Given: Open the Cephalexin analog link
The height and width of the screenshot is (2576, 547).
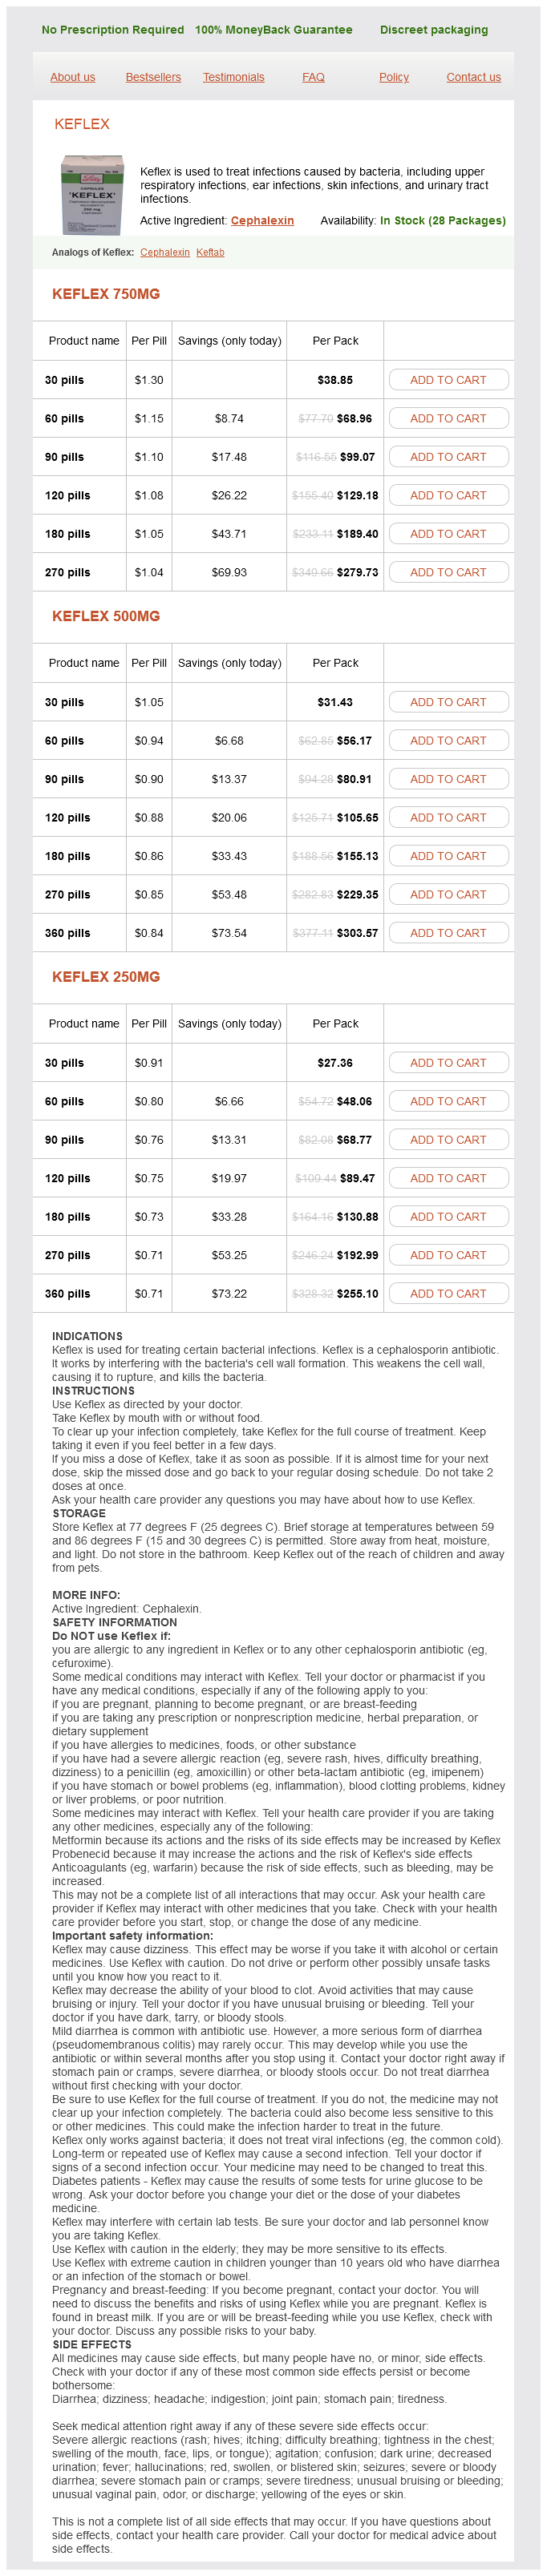Looking at the screenshot, I should tap(165, 252).
